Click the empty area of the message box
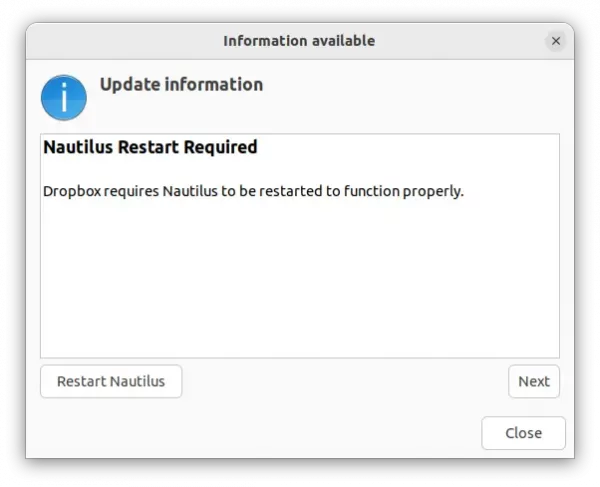Viewport: 600px width, 487px height. [300, 279]
